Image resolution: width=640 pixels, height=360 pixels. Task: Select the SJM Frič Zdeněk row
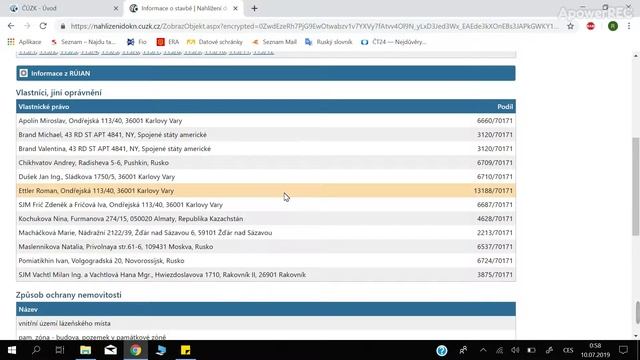tap(266, 204)
